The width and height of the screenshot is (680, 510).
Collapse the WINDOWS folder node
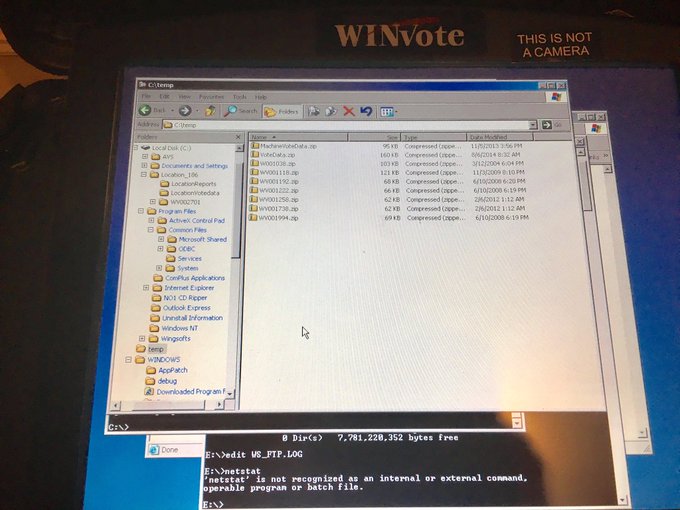128,360
